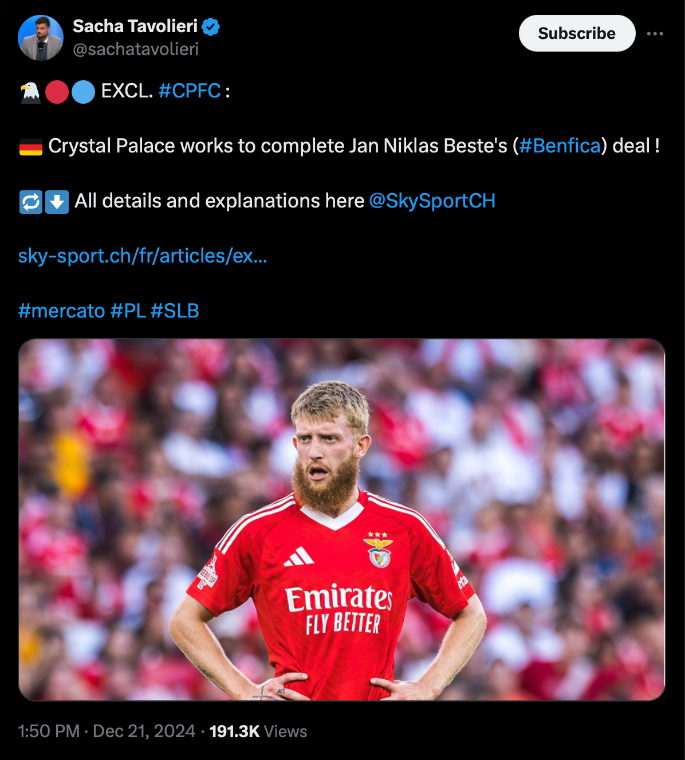Open the three-dot more options menu
Viewport: 685px width, 760px height.
(655, 33)
